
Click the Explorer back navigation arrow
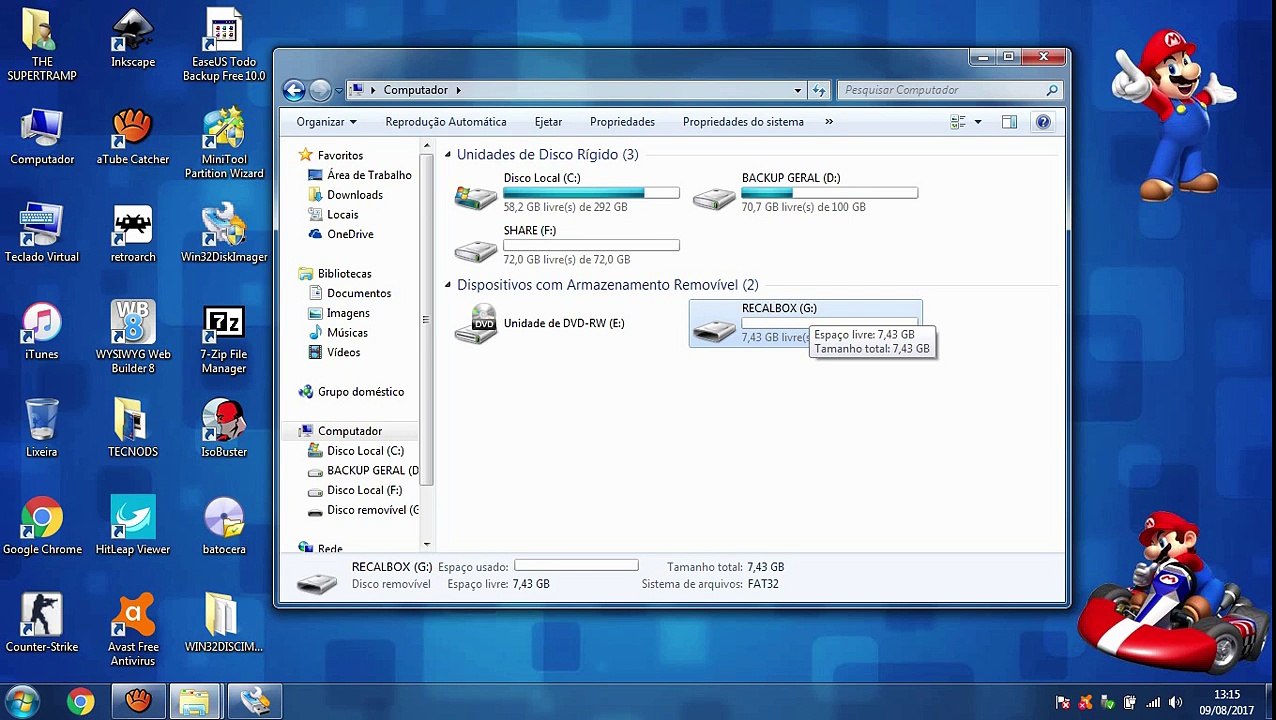click(x=294, y=90)
